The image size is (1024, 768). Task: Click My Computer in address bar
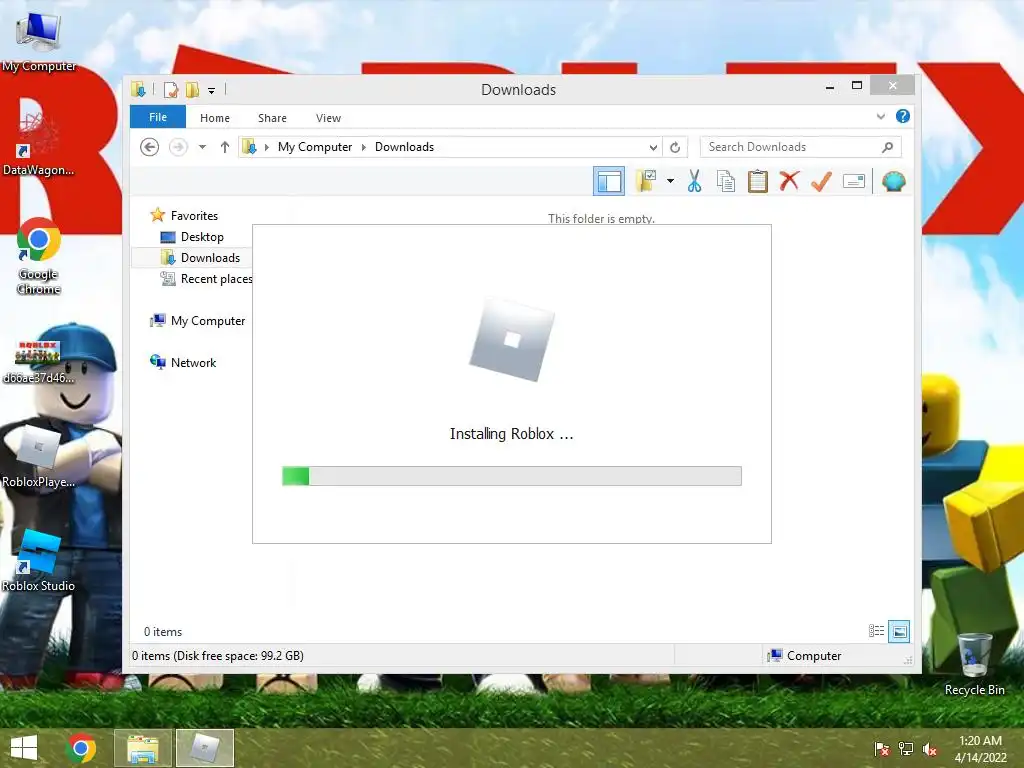click(x=315, y=147)
